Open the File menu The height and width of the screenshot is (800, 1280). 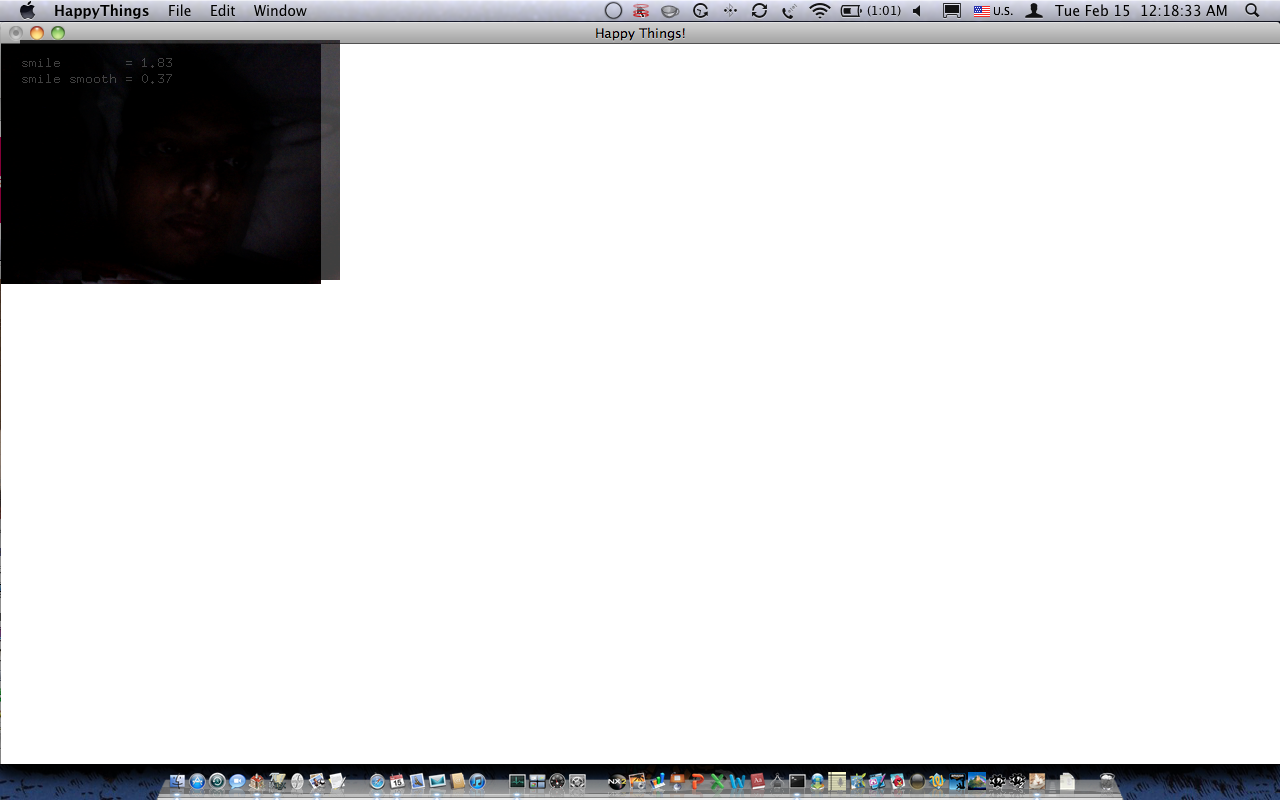tap(179, 11)
